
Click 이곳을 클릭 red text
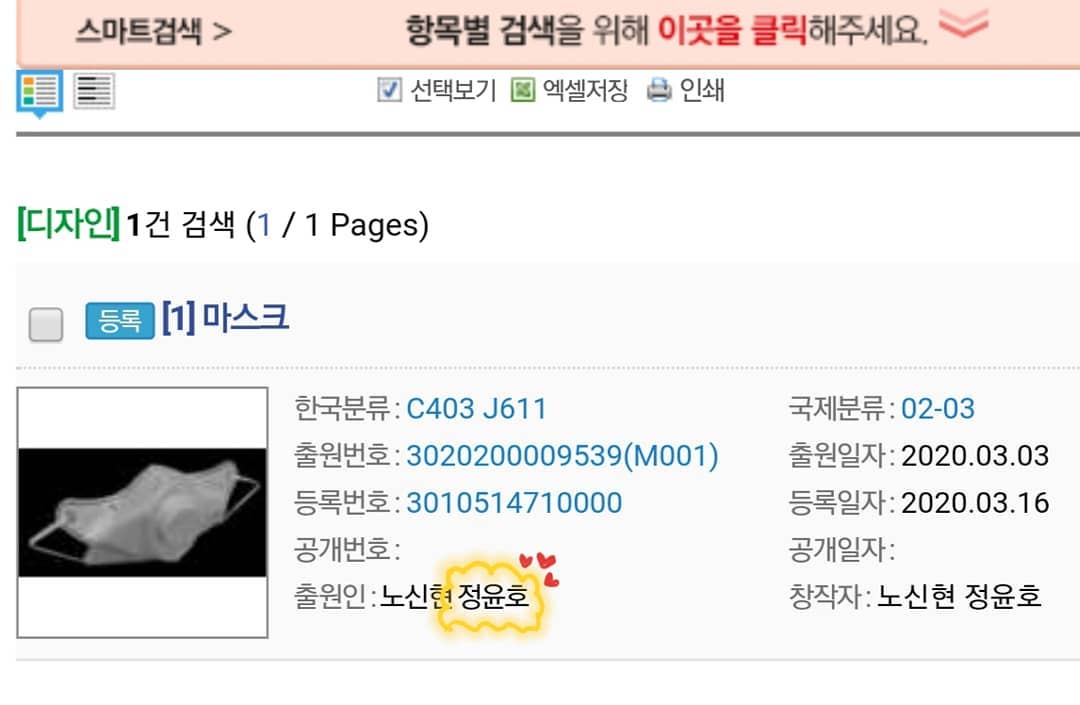tap(731, 30)
